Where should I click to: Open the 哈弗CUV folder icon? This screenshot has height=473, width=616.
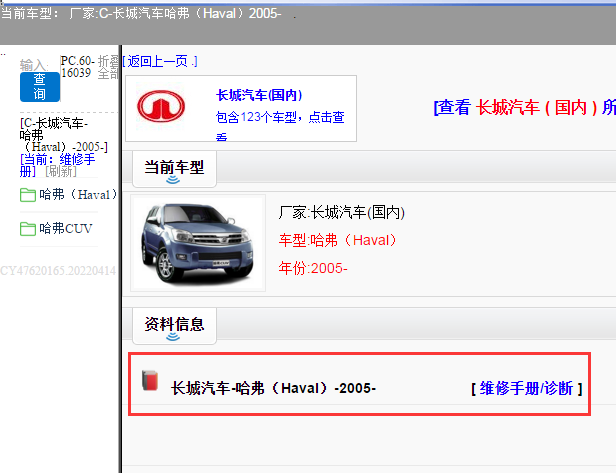[x=28, y=229]
